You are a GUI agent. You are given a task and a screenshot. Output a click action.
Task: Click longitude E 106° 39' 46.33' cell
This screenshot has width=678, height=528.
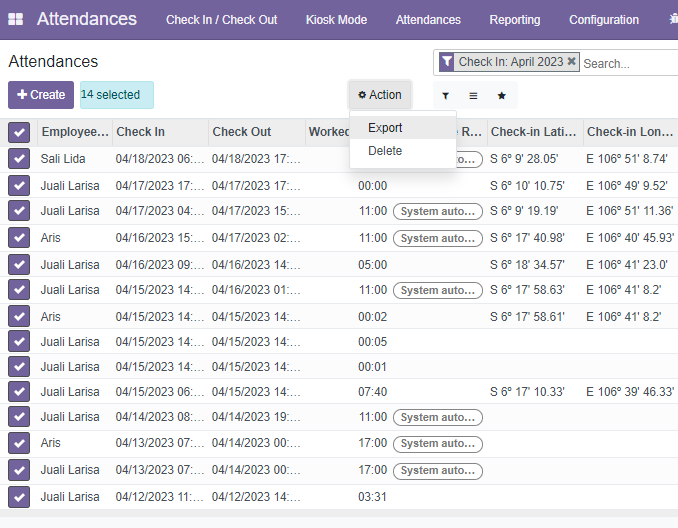pyautogui.click(x=630, y=392)
